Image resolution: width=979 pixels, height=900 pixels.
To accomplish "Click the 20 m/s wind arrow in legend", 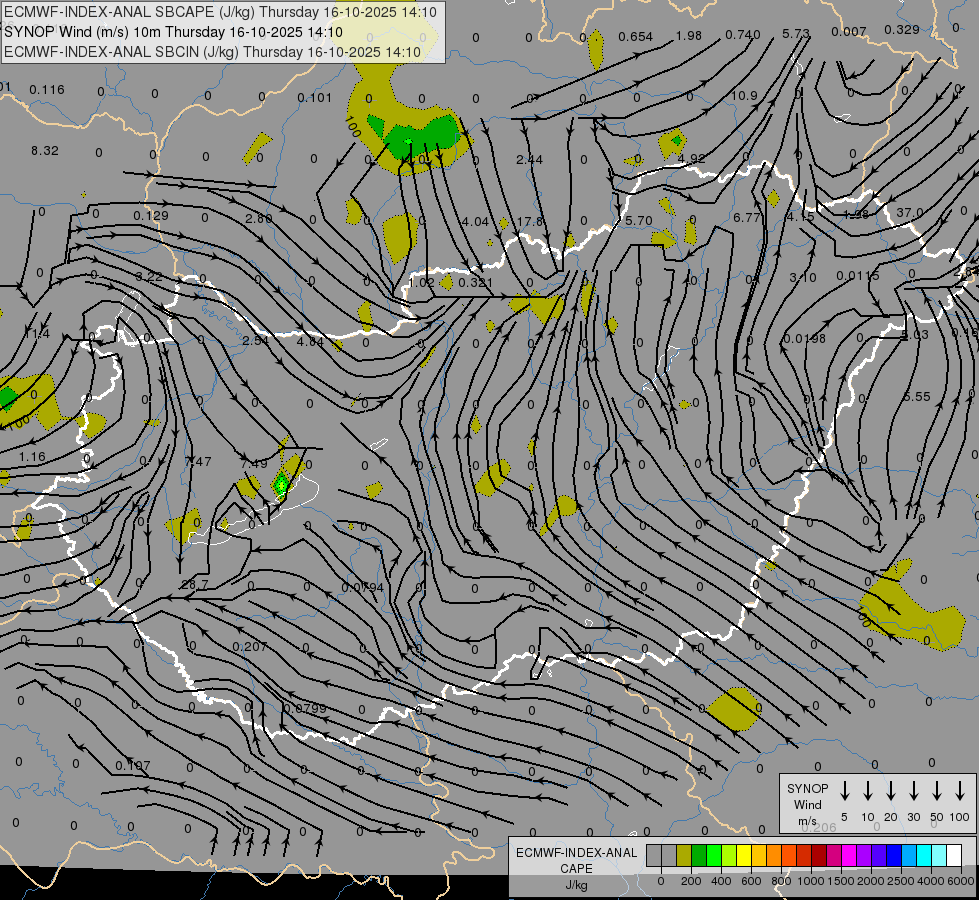I will coord(891,791).
